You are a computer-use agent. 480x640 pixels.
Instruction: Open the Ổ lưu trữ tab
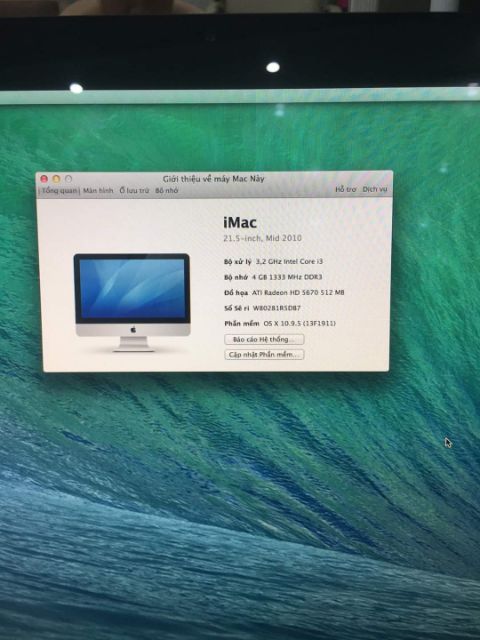click(x=134, y=191)
